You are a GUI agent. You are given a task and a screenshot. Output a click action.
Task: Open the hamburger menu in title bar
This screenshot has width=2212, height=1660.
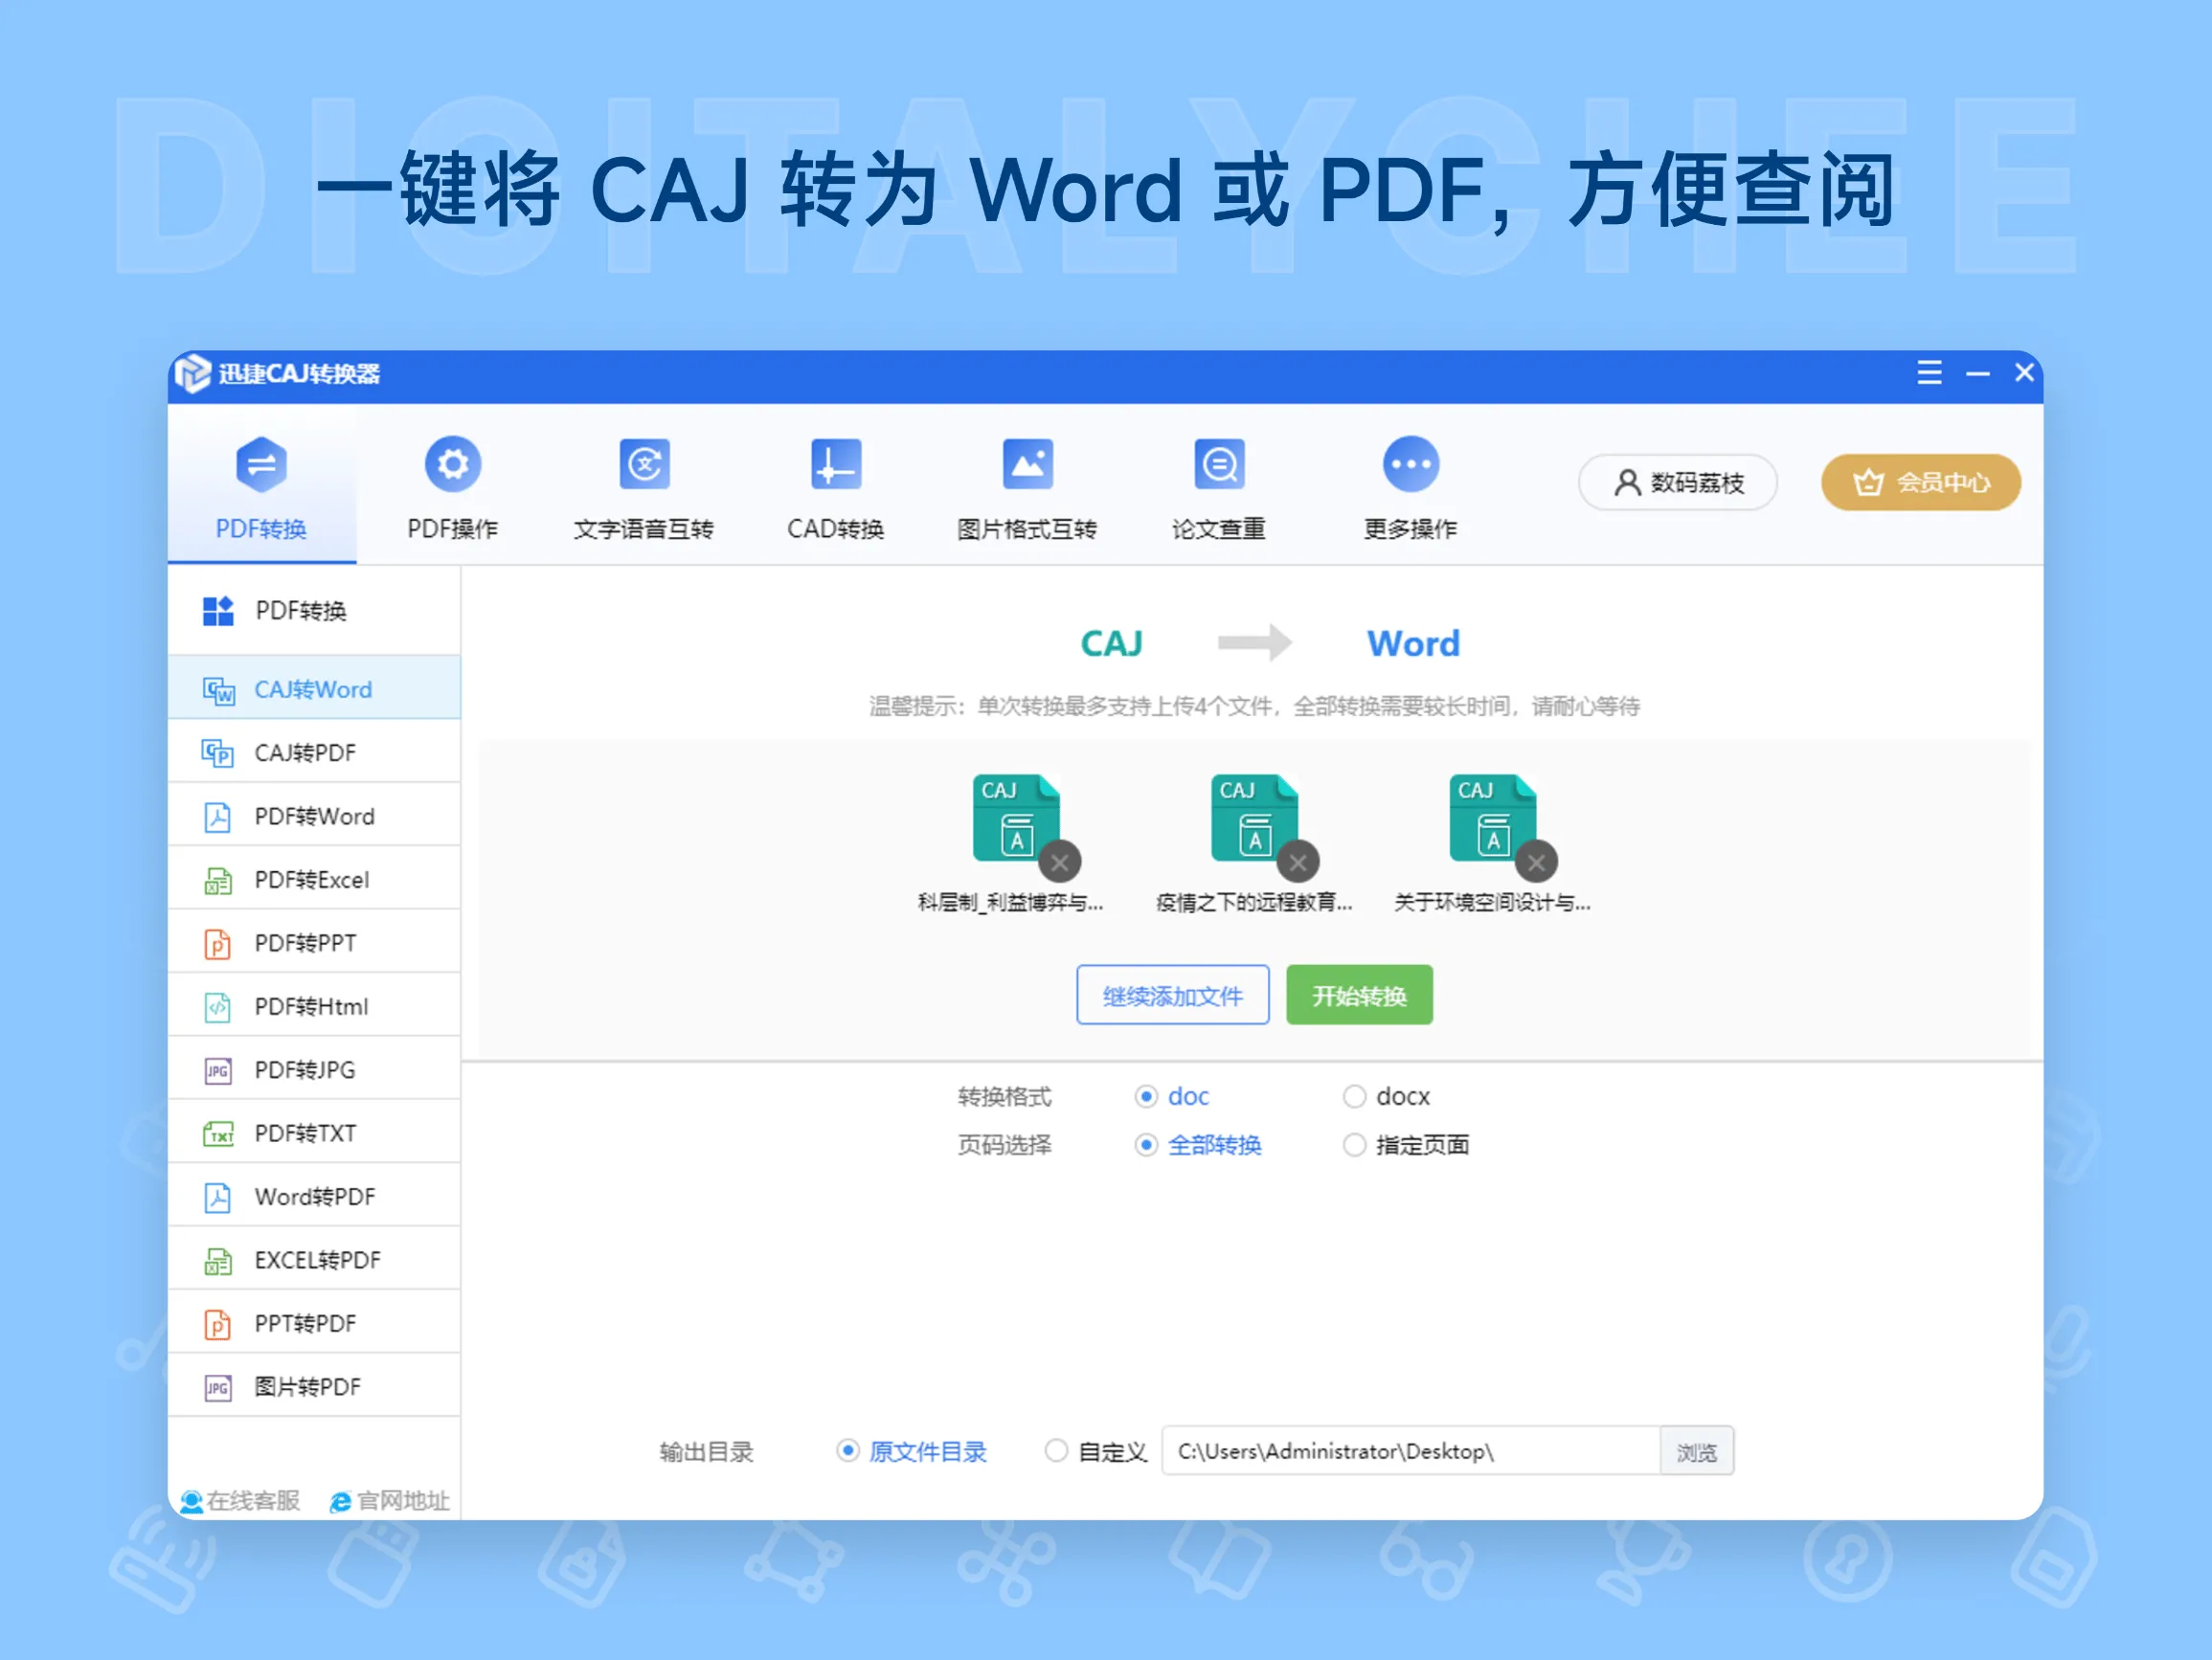point(1929,373)
